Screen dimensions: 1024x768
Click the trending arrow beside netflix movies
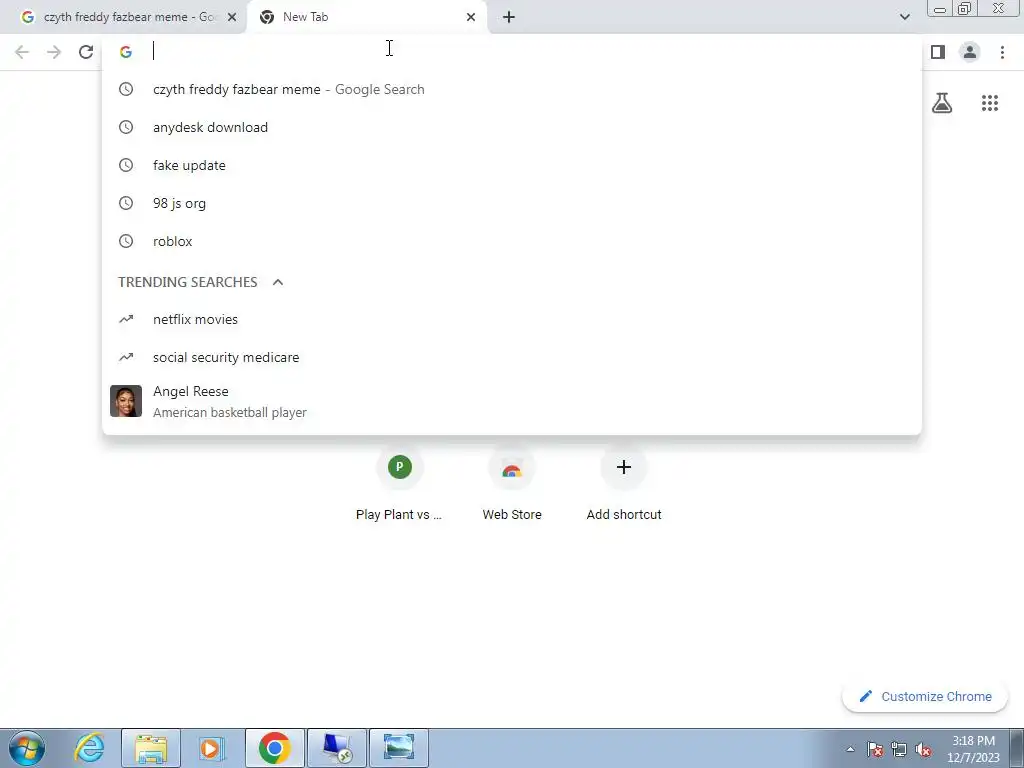tap(126, 319)
